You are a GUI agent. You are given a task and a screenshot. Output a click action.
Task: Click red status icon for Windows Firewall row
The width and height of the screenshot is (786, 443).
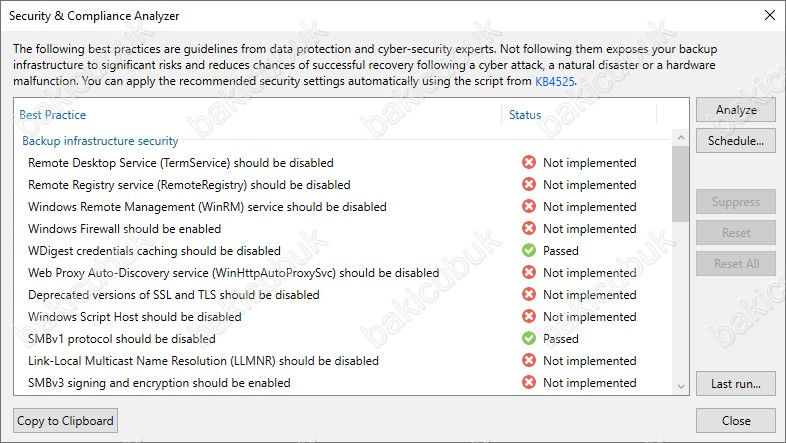(x=529, y=229)
